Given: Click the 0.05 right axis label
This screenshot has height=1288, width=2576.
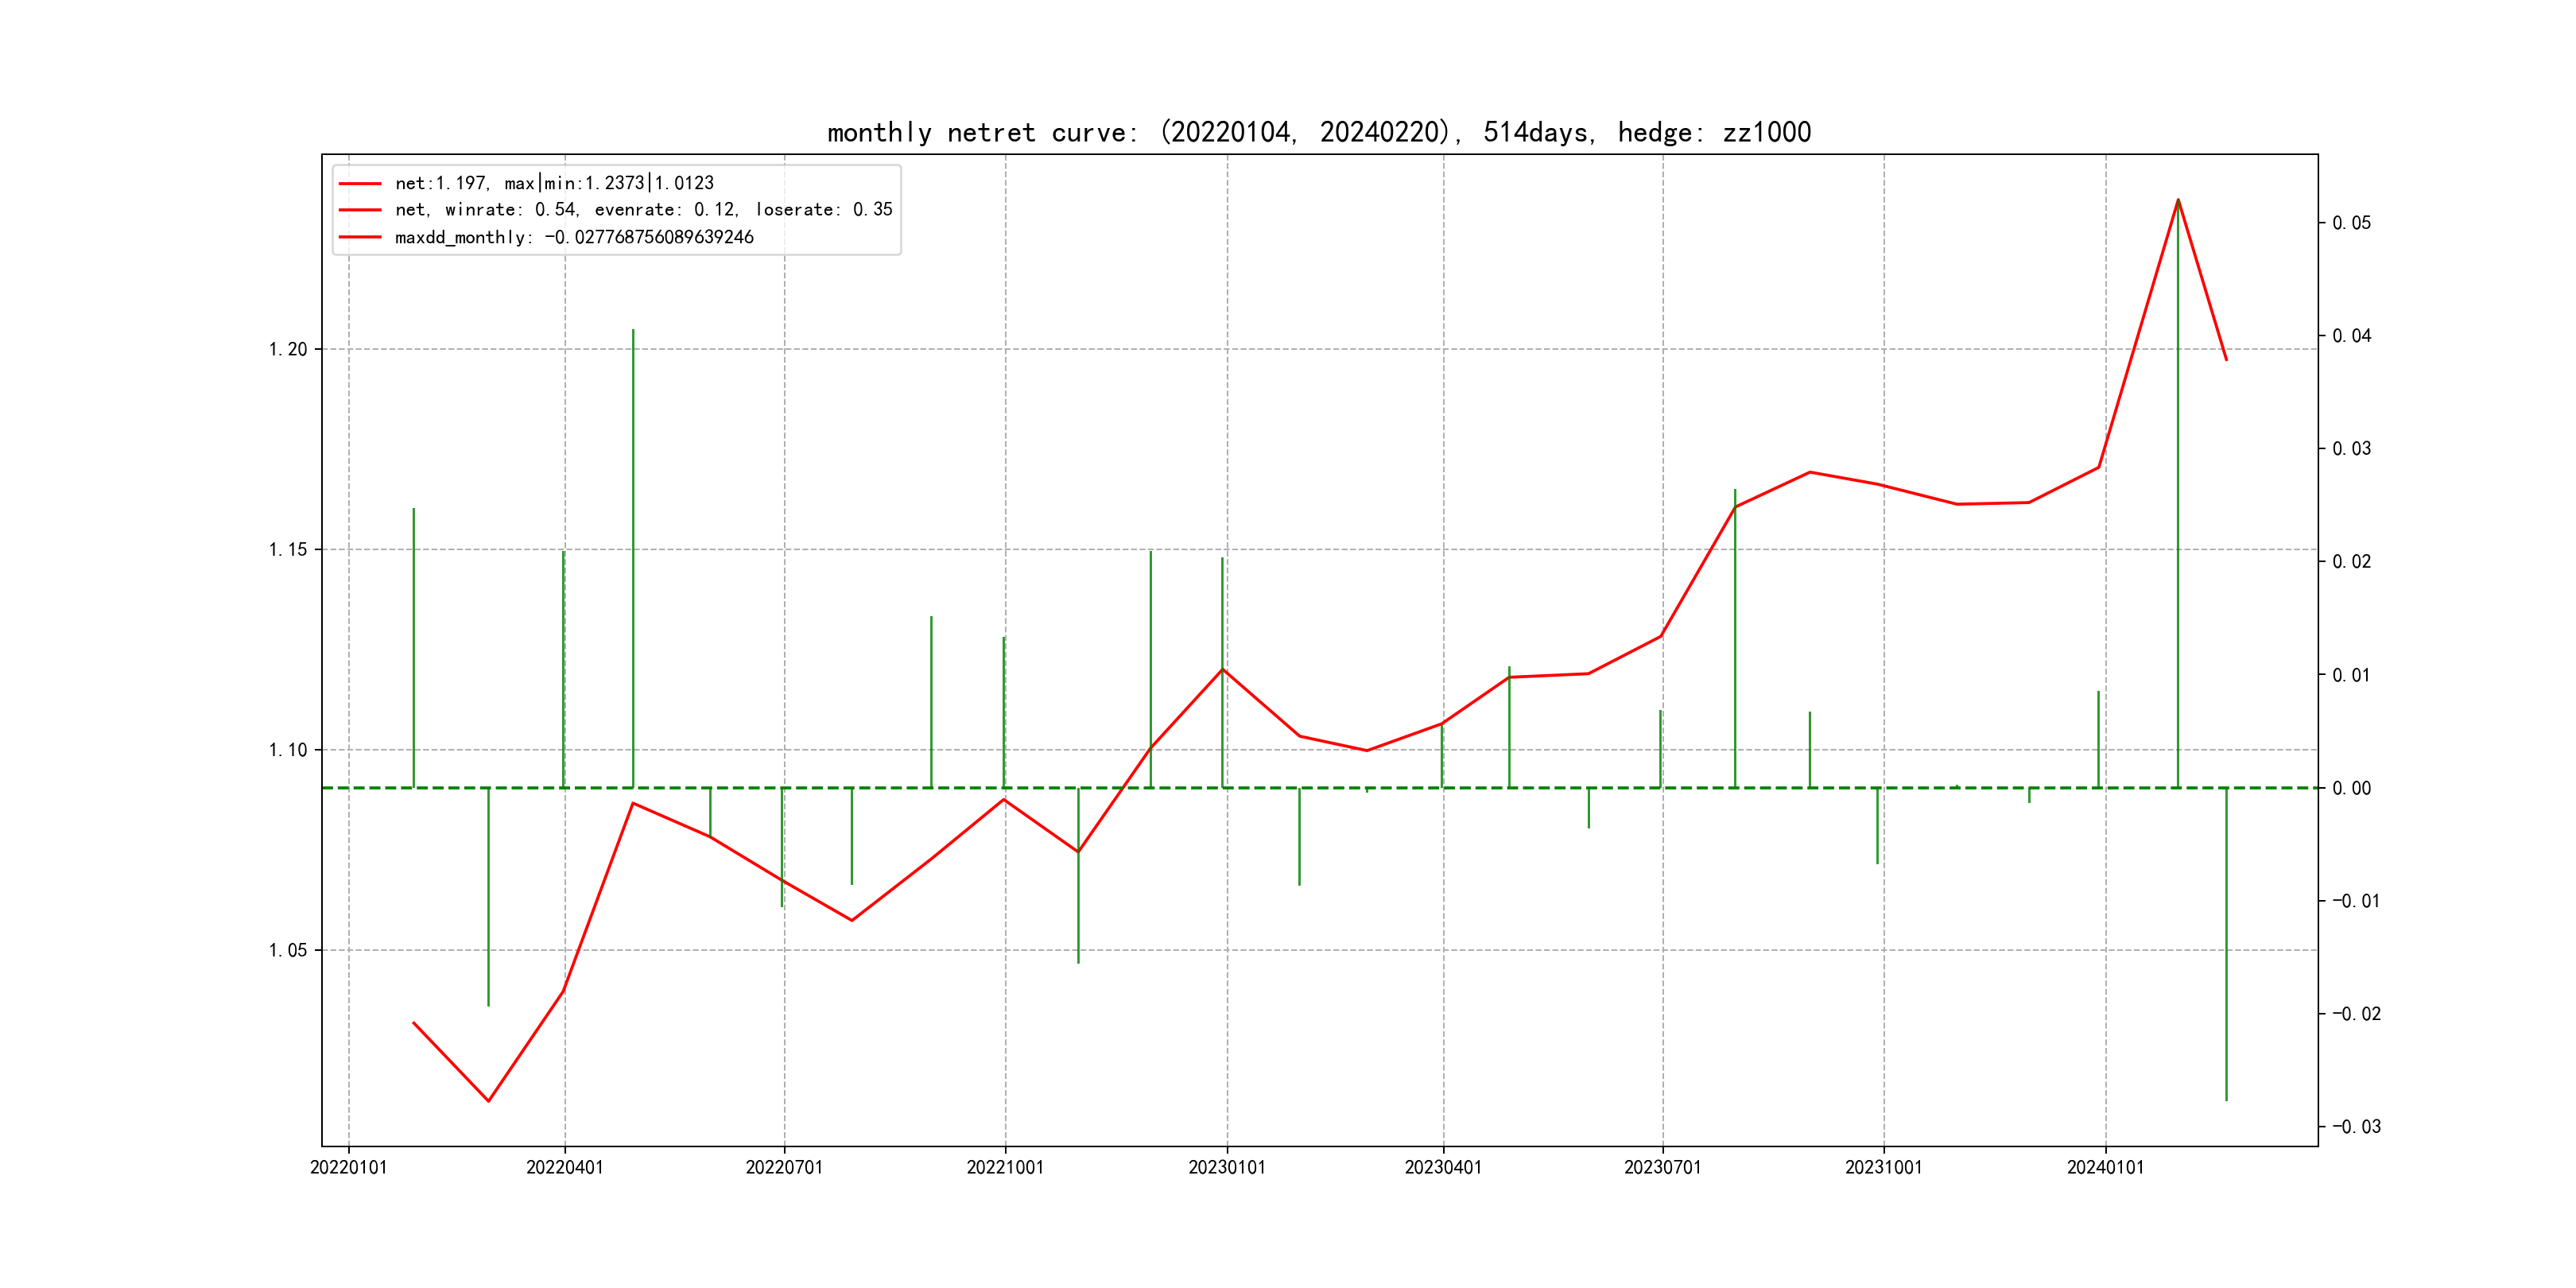Looking at the screenshot, I should point(2351,222).
